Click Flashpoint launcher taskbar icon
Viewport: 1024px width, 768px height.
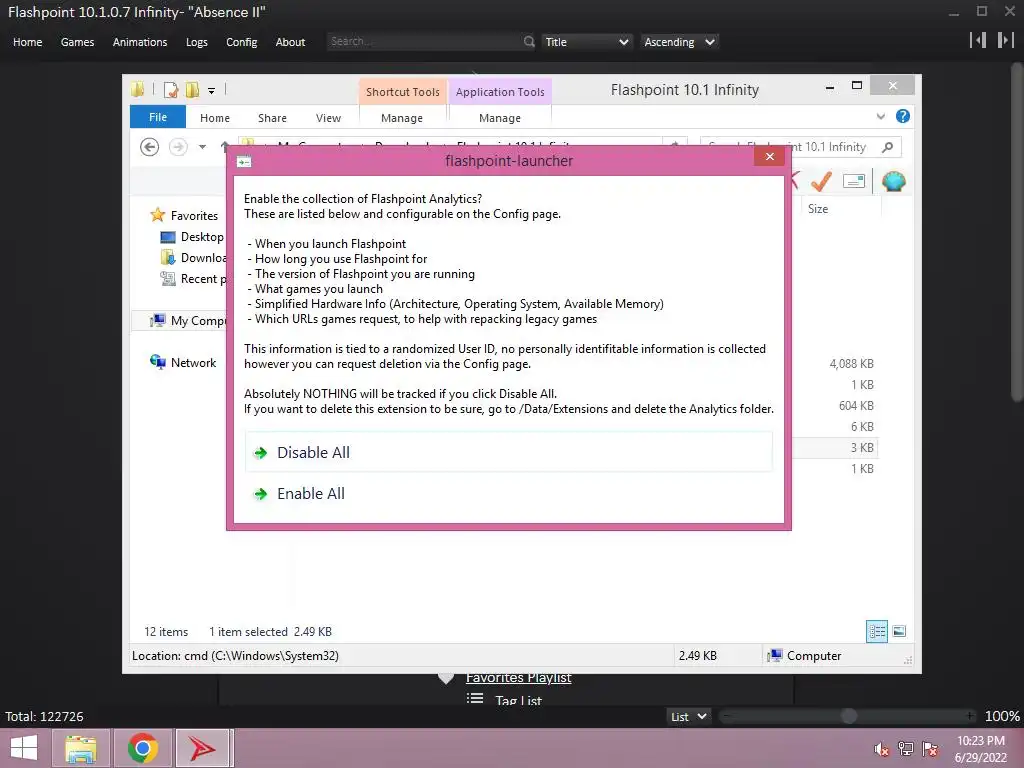click(x=202, y=748)
